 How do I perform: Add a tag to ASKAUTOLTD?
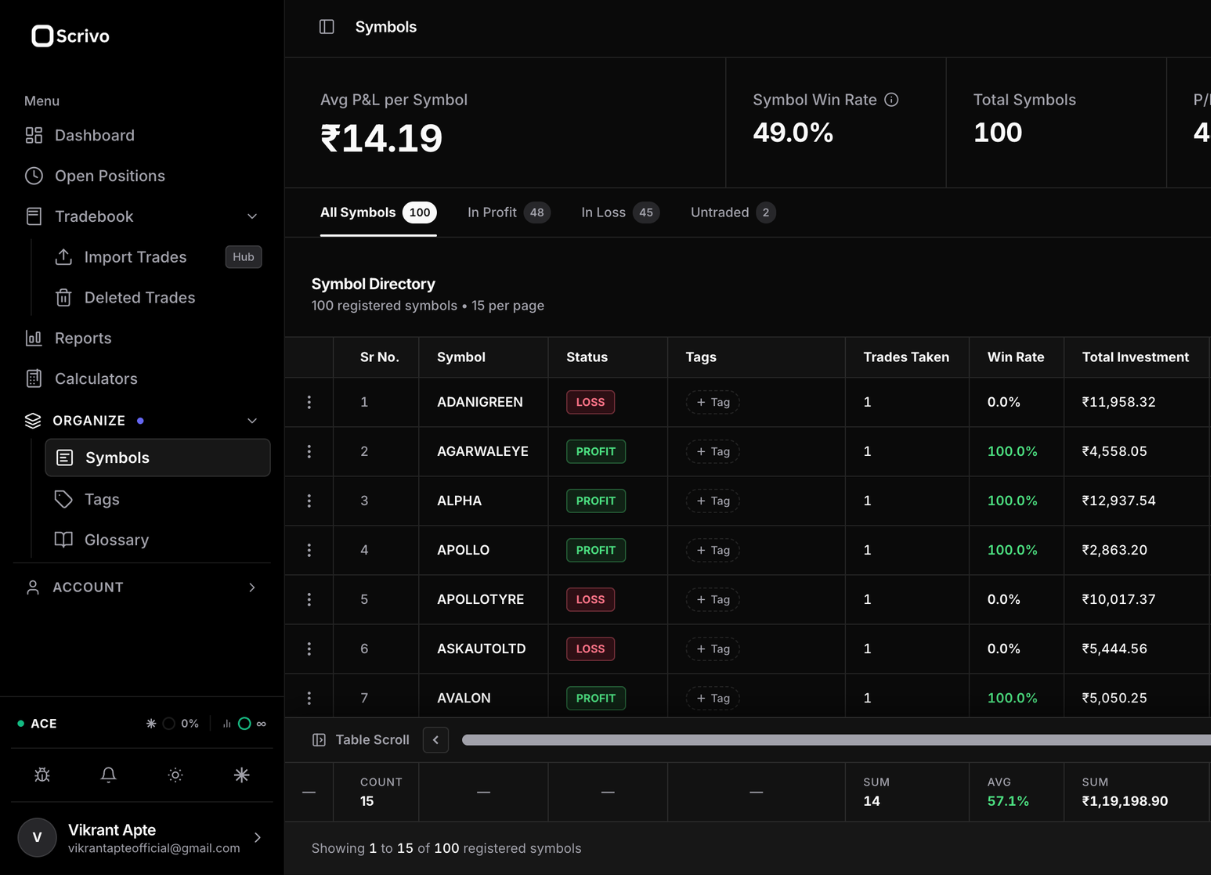[x=713, y=649]
